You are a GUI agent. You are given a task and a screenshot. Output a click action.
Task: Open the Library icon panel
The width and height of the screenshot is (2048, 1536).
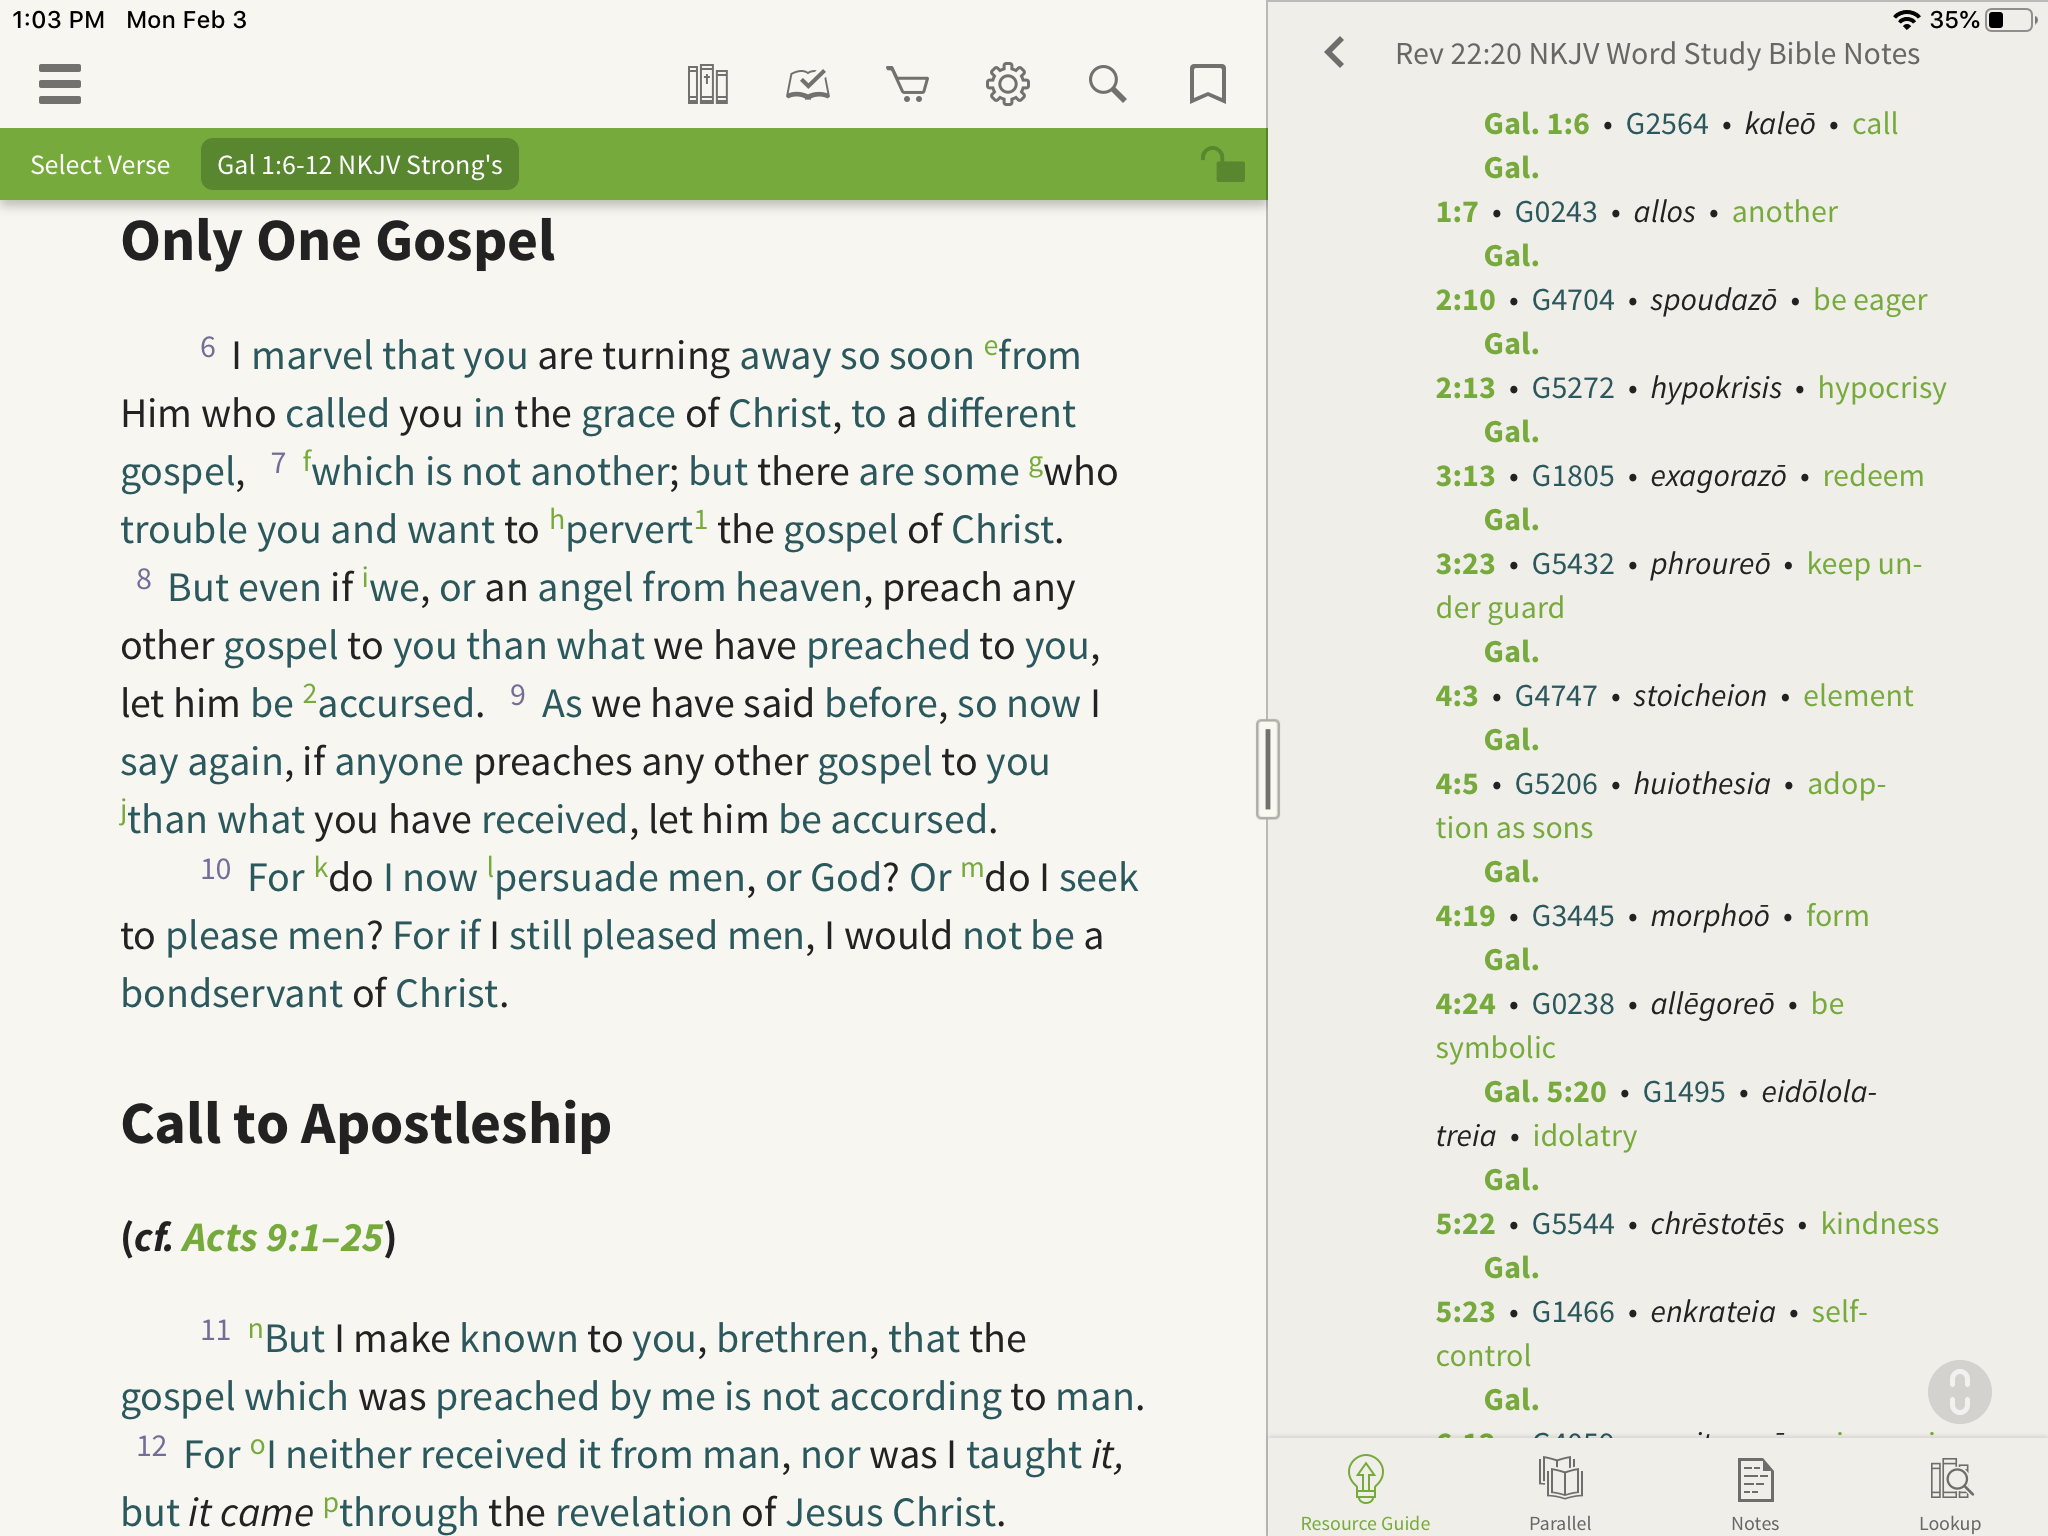click(x=706, y=81)
